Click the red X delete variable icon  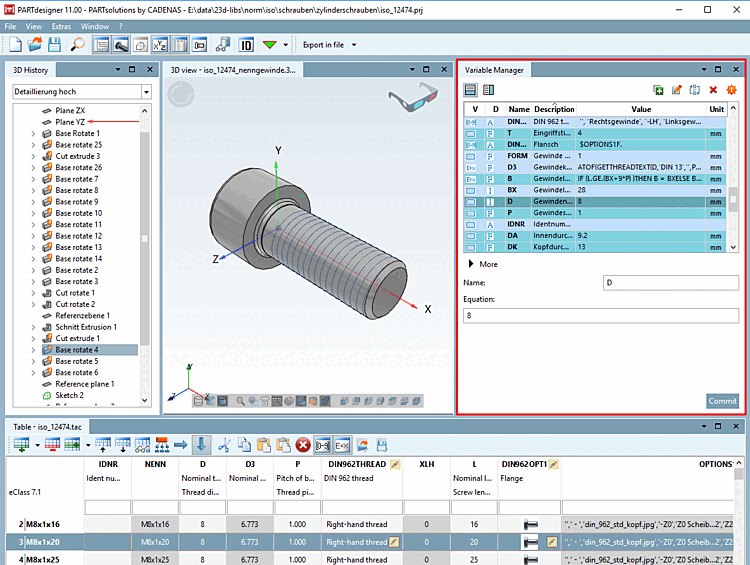[713, 90]
